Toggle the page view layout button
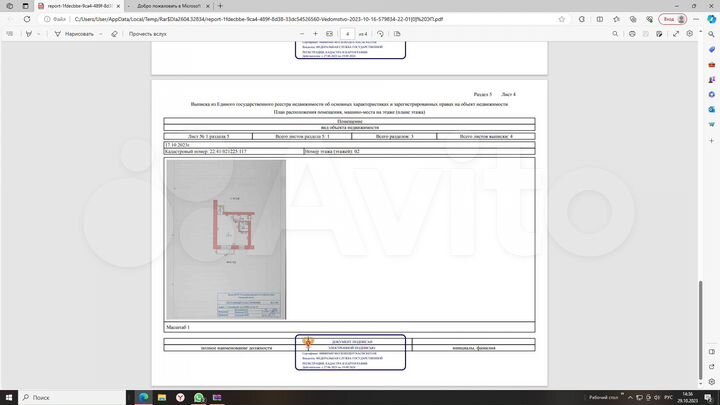This screenshot has height=405, width=720. pyautogui.click(x=397, y=34)
